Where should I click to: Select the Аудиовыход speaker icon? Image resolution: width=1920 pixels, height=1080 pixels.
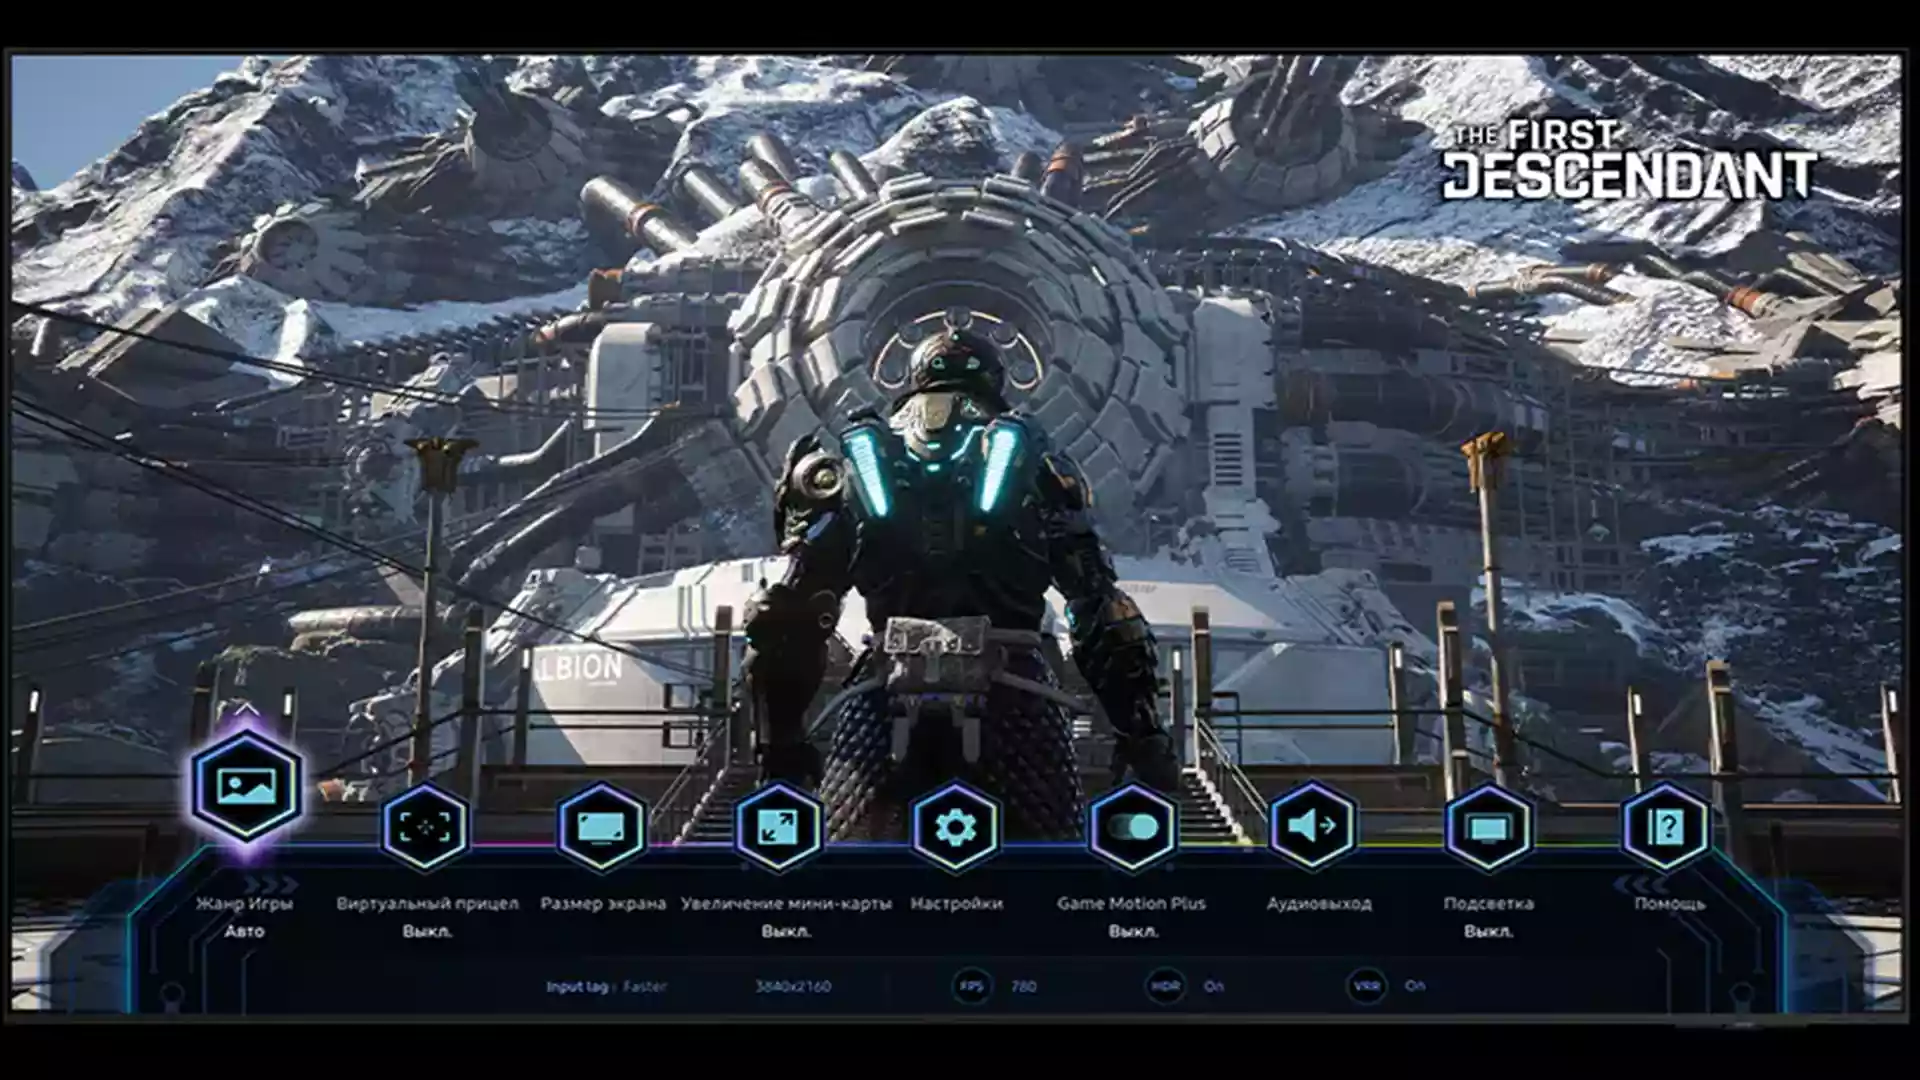coord(1311,827)
